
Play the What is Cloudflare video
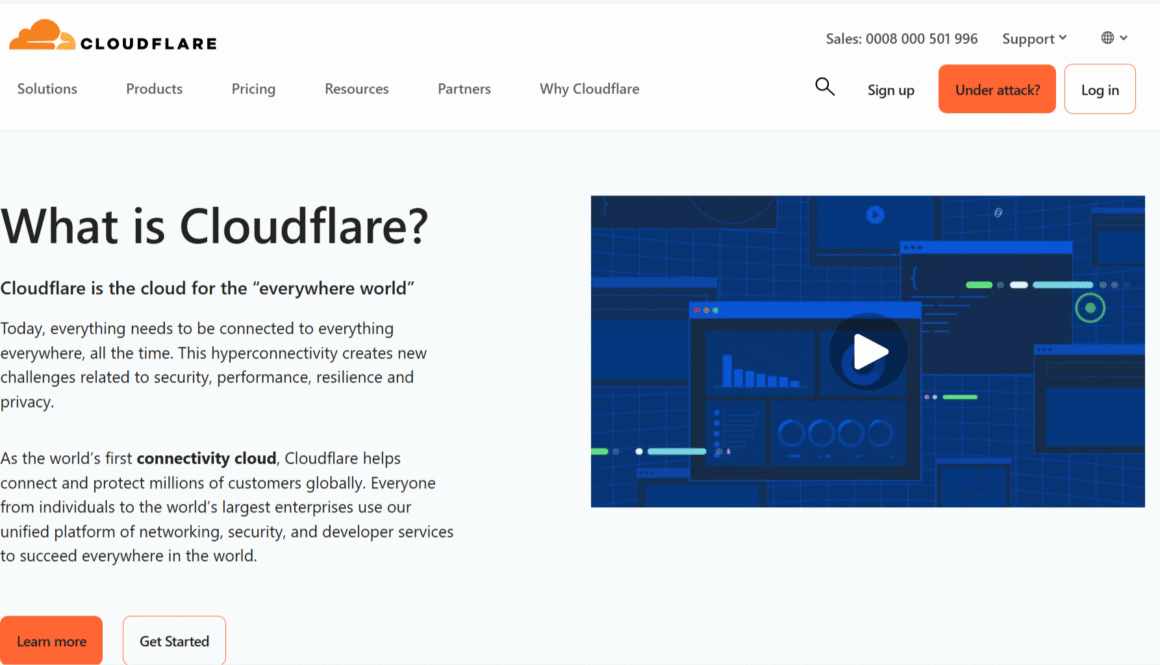[x=868, y=352]
